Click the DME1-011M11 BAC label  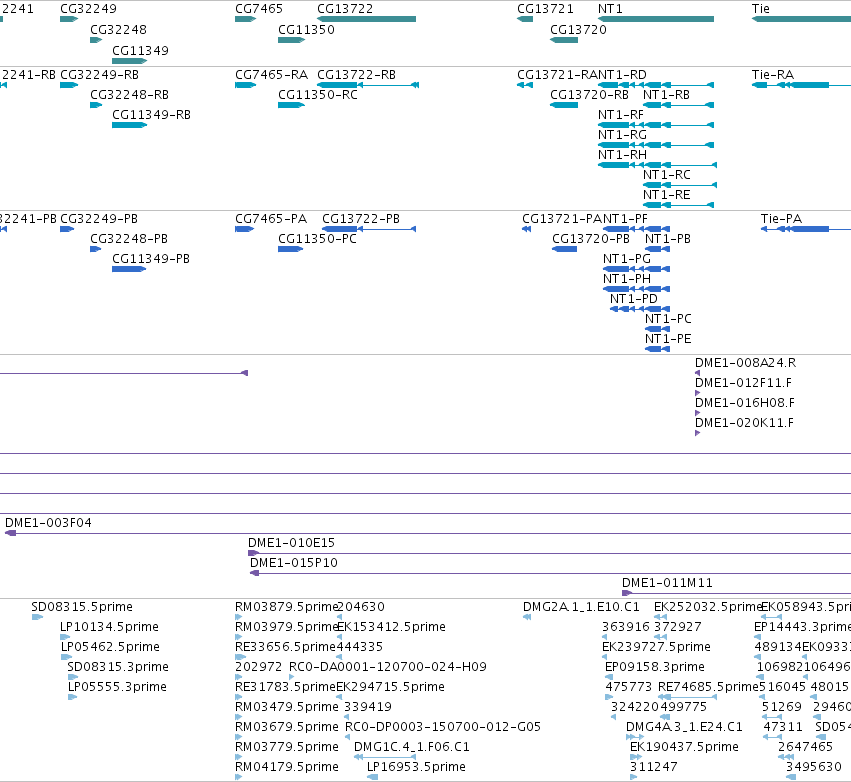(667, 583)
